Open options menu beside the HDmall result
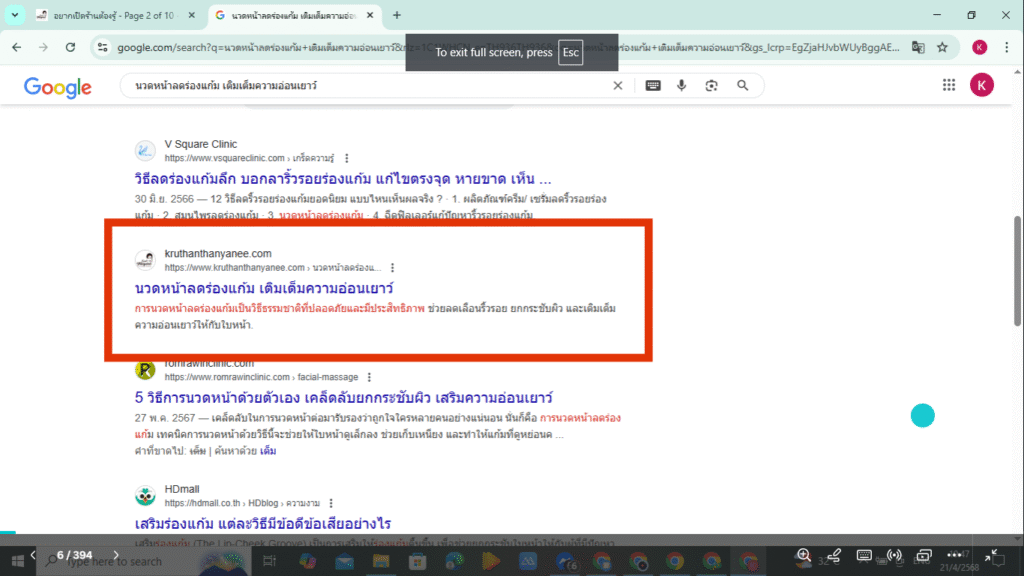 [330, 502]
